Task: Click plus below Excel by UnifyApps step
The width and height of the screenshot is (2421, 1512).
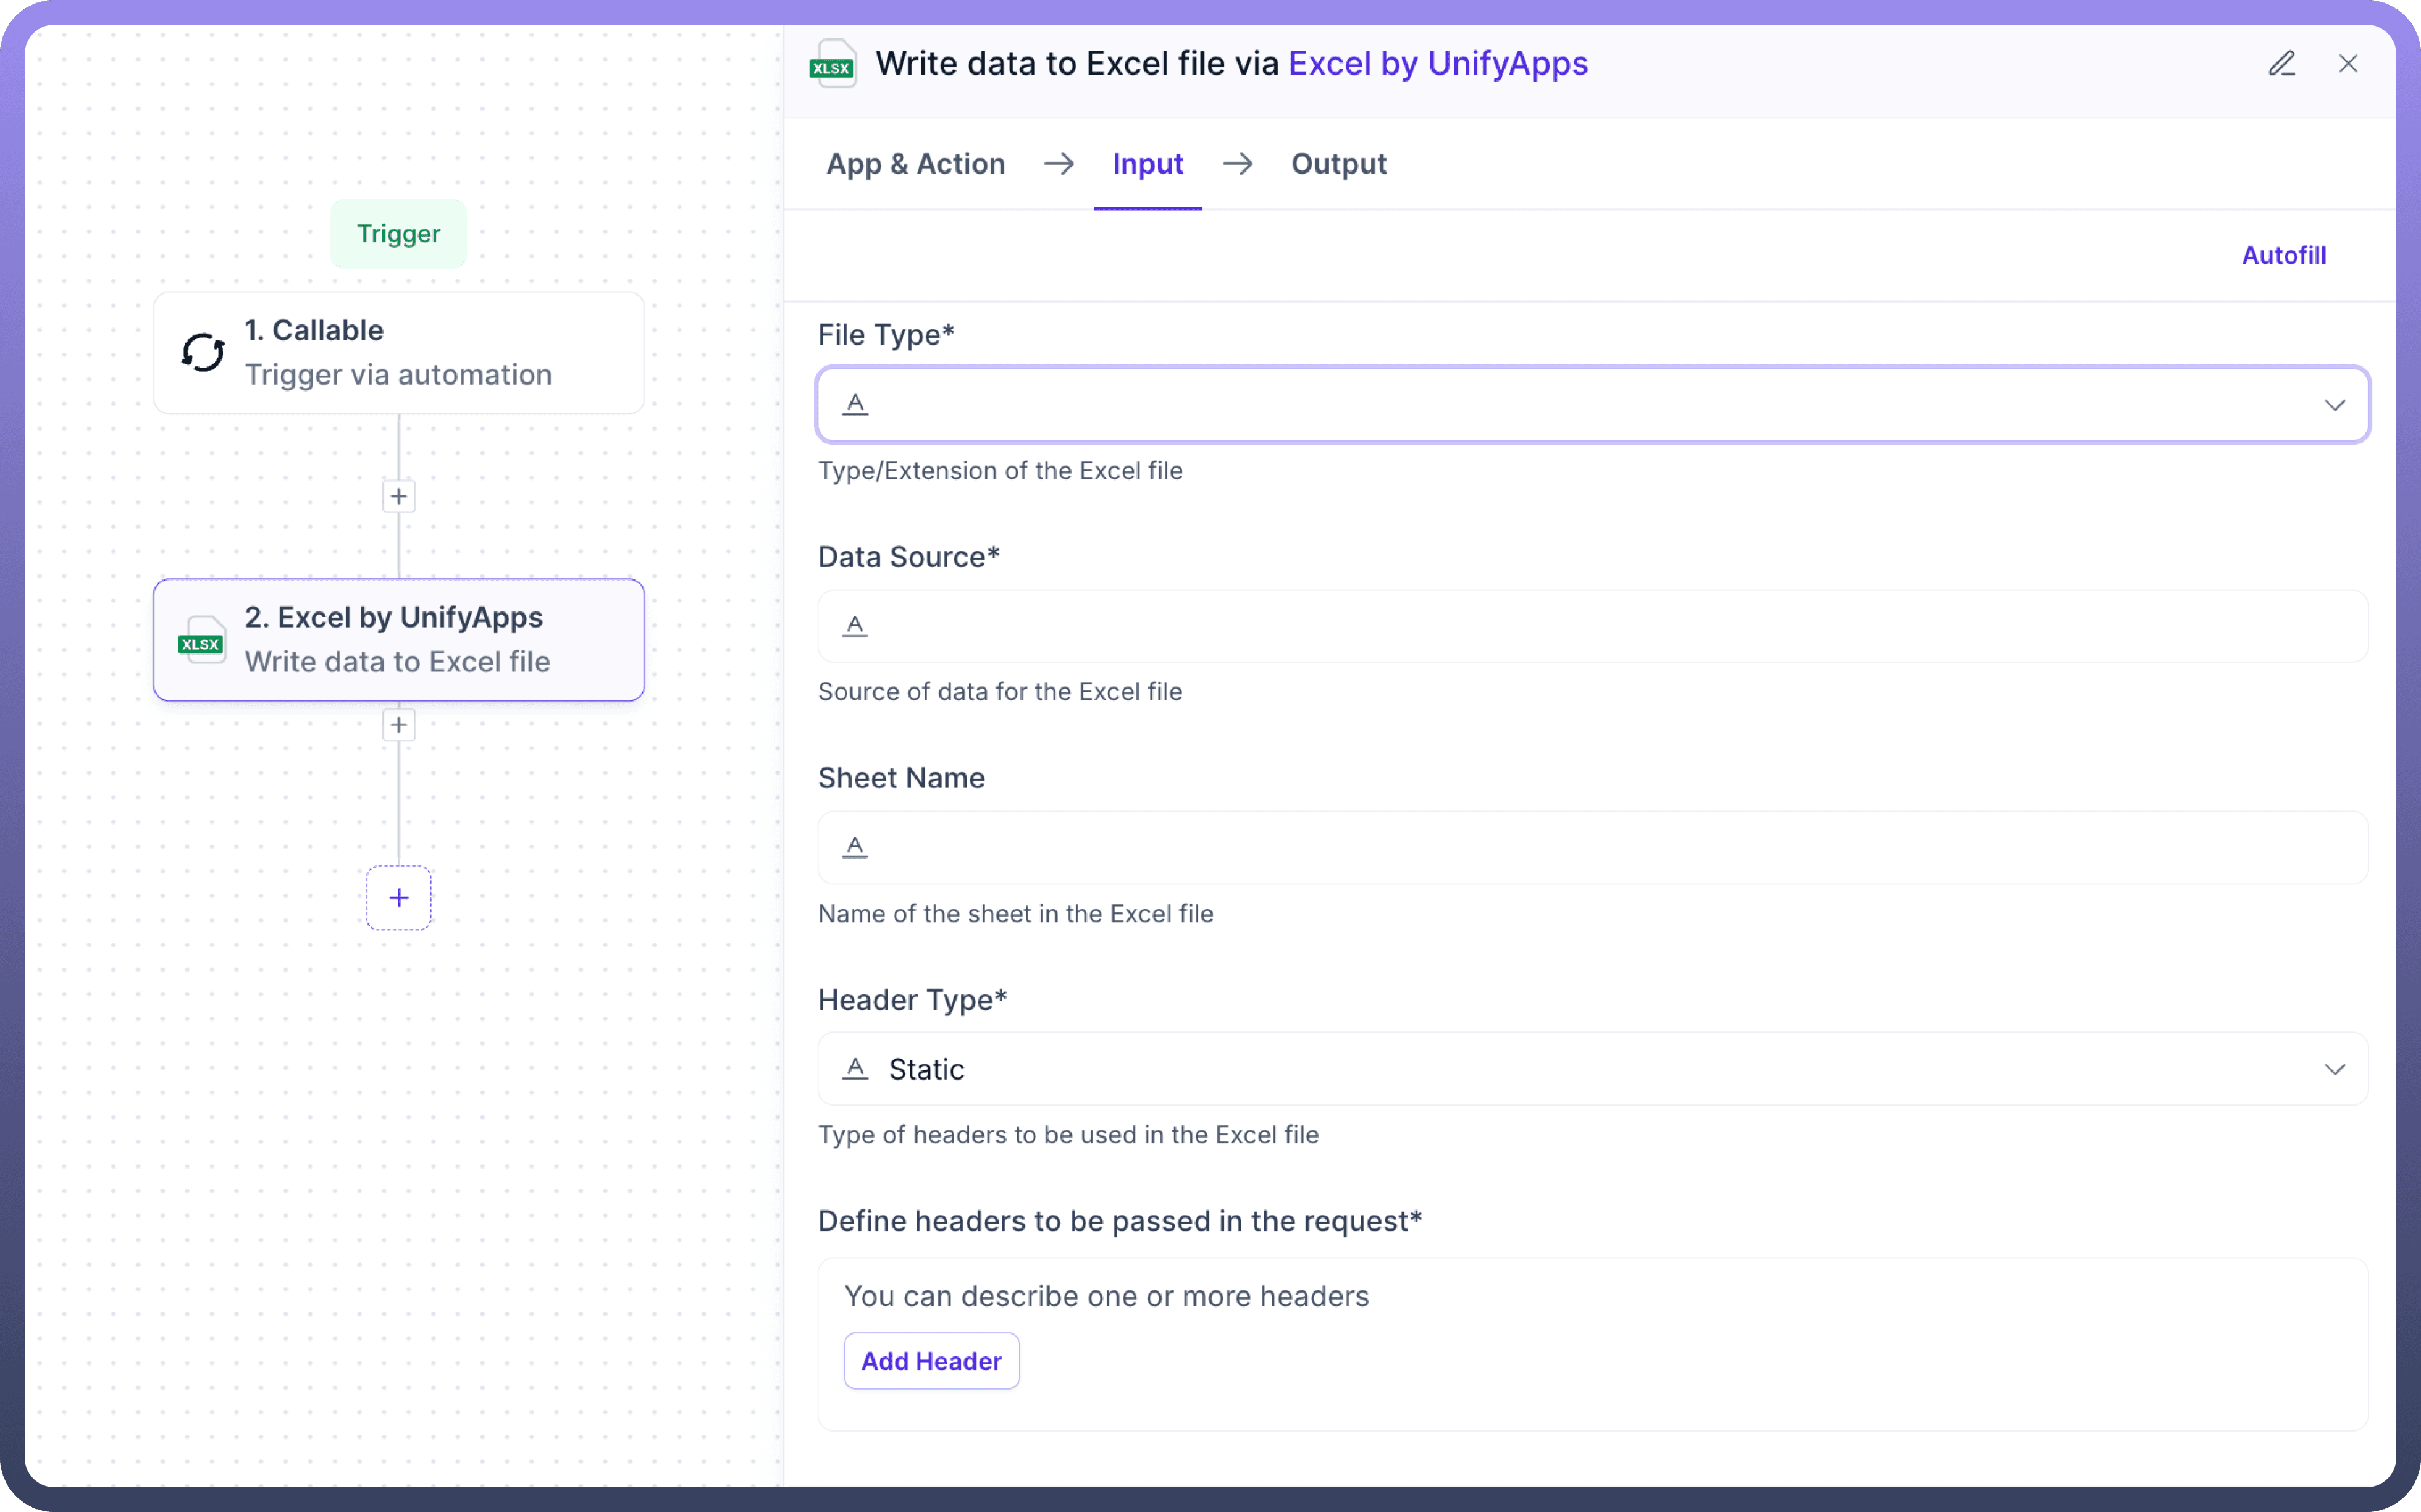Action: tap(399, 725)
